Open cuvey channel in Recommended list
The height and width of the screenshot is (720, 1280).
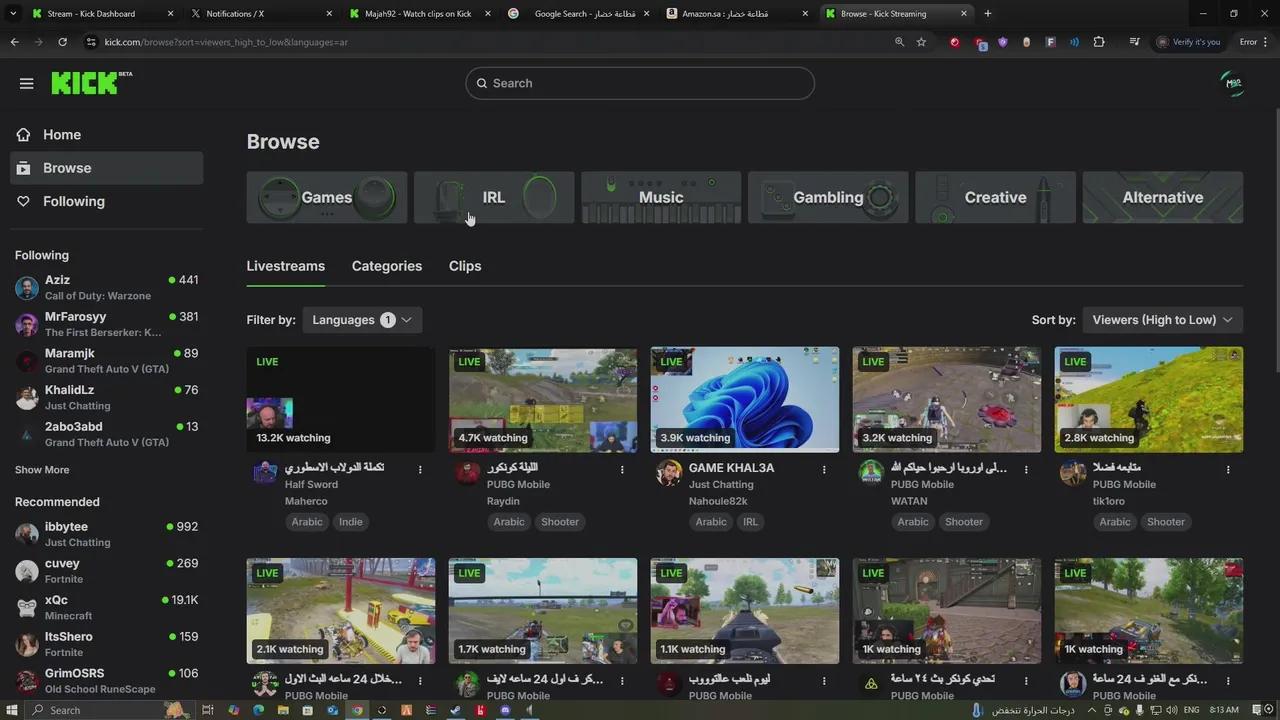click(x=107, y=571)
